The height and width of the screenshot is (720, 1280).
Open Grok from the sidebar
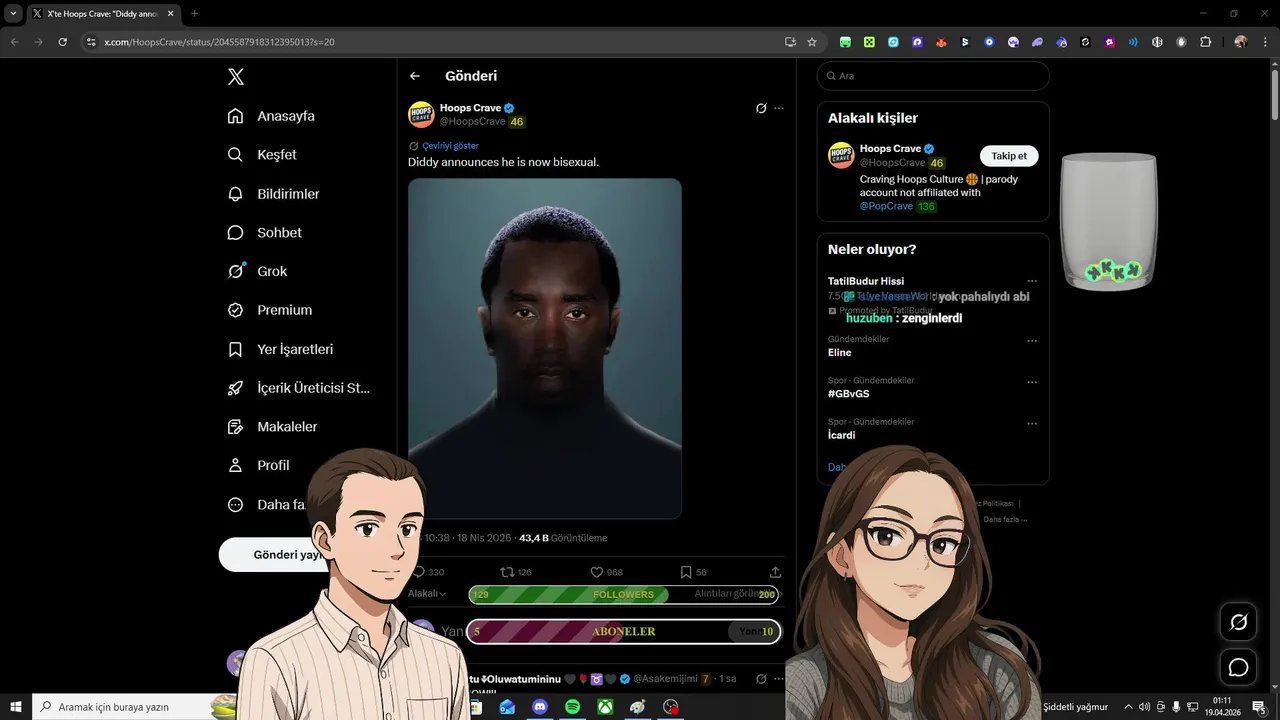pos(257,271)
